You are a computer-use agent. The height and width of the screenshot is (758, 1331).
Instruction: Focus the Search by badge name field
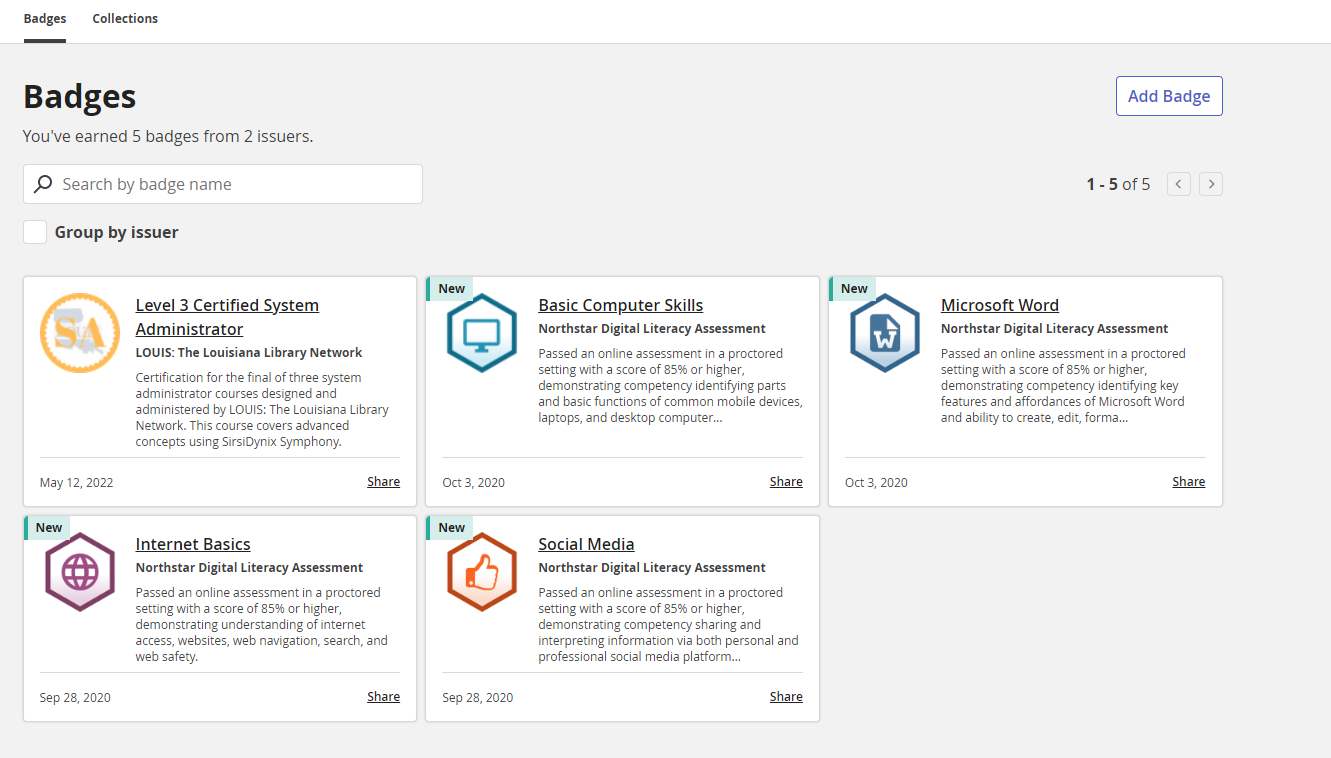pos(223,184)
